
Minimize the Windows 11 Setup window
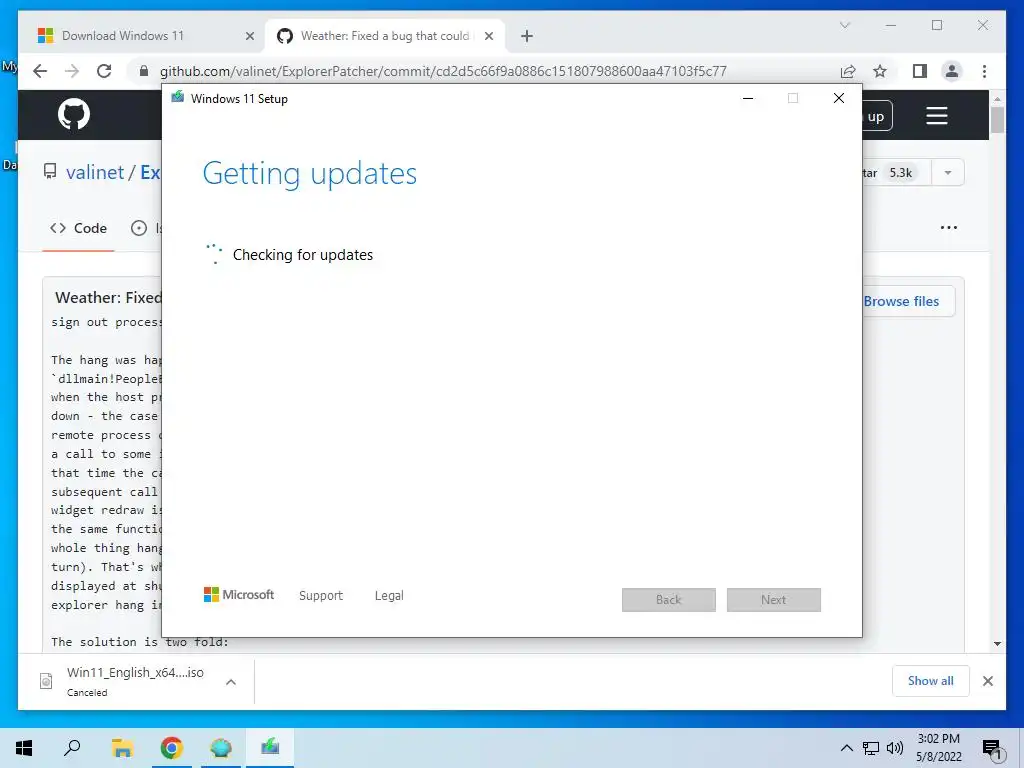click(x=748, y=98)
